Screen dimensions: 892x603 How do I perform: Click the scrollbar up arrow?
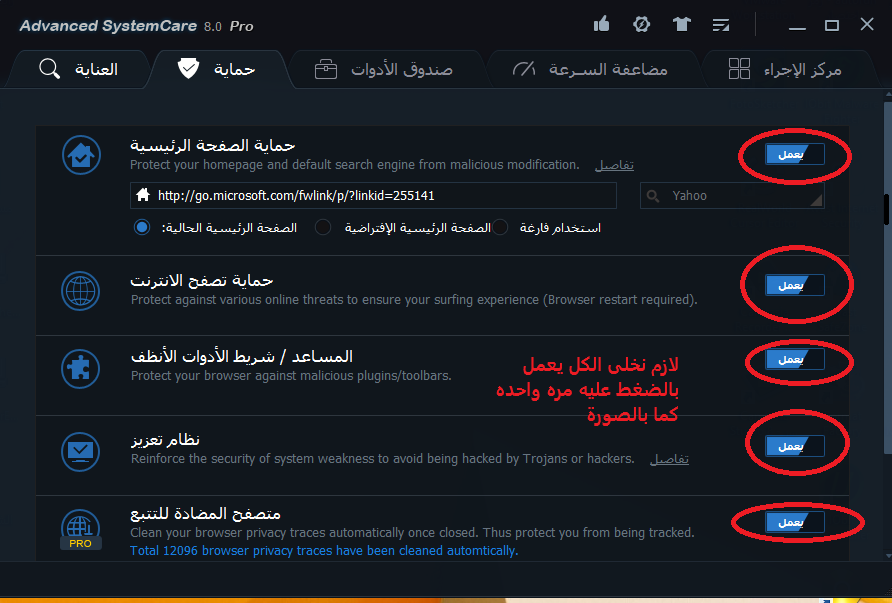pyautogui.click(x=887, y=94)
